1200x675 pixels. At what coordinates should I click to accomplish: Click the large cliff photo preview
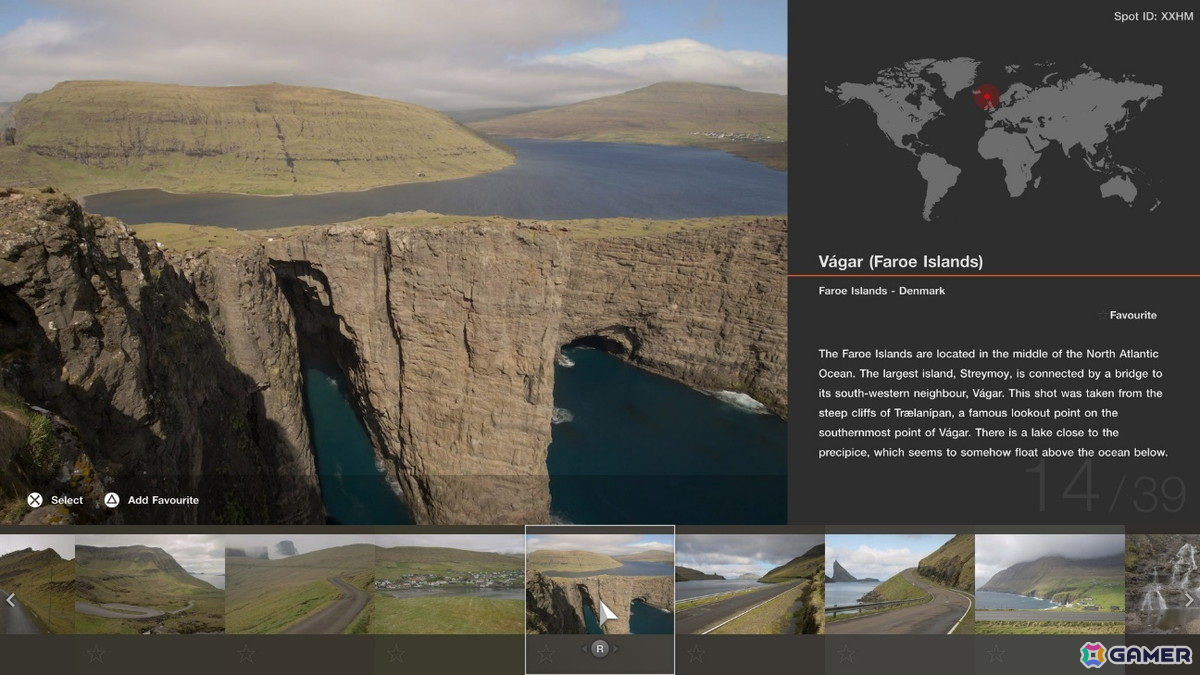click(394, 262)
